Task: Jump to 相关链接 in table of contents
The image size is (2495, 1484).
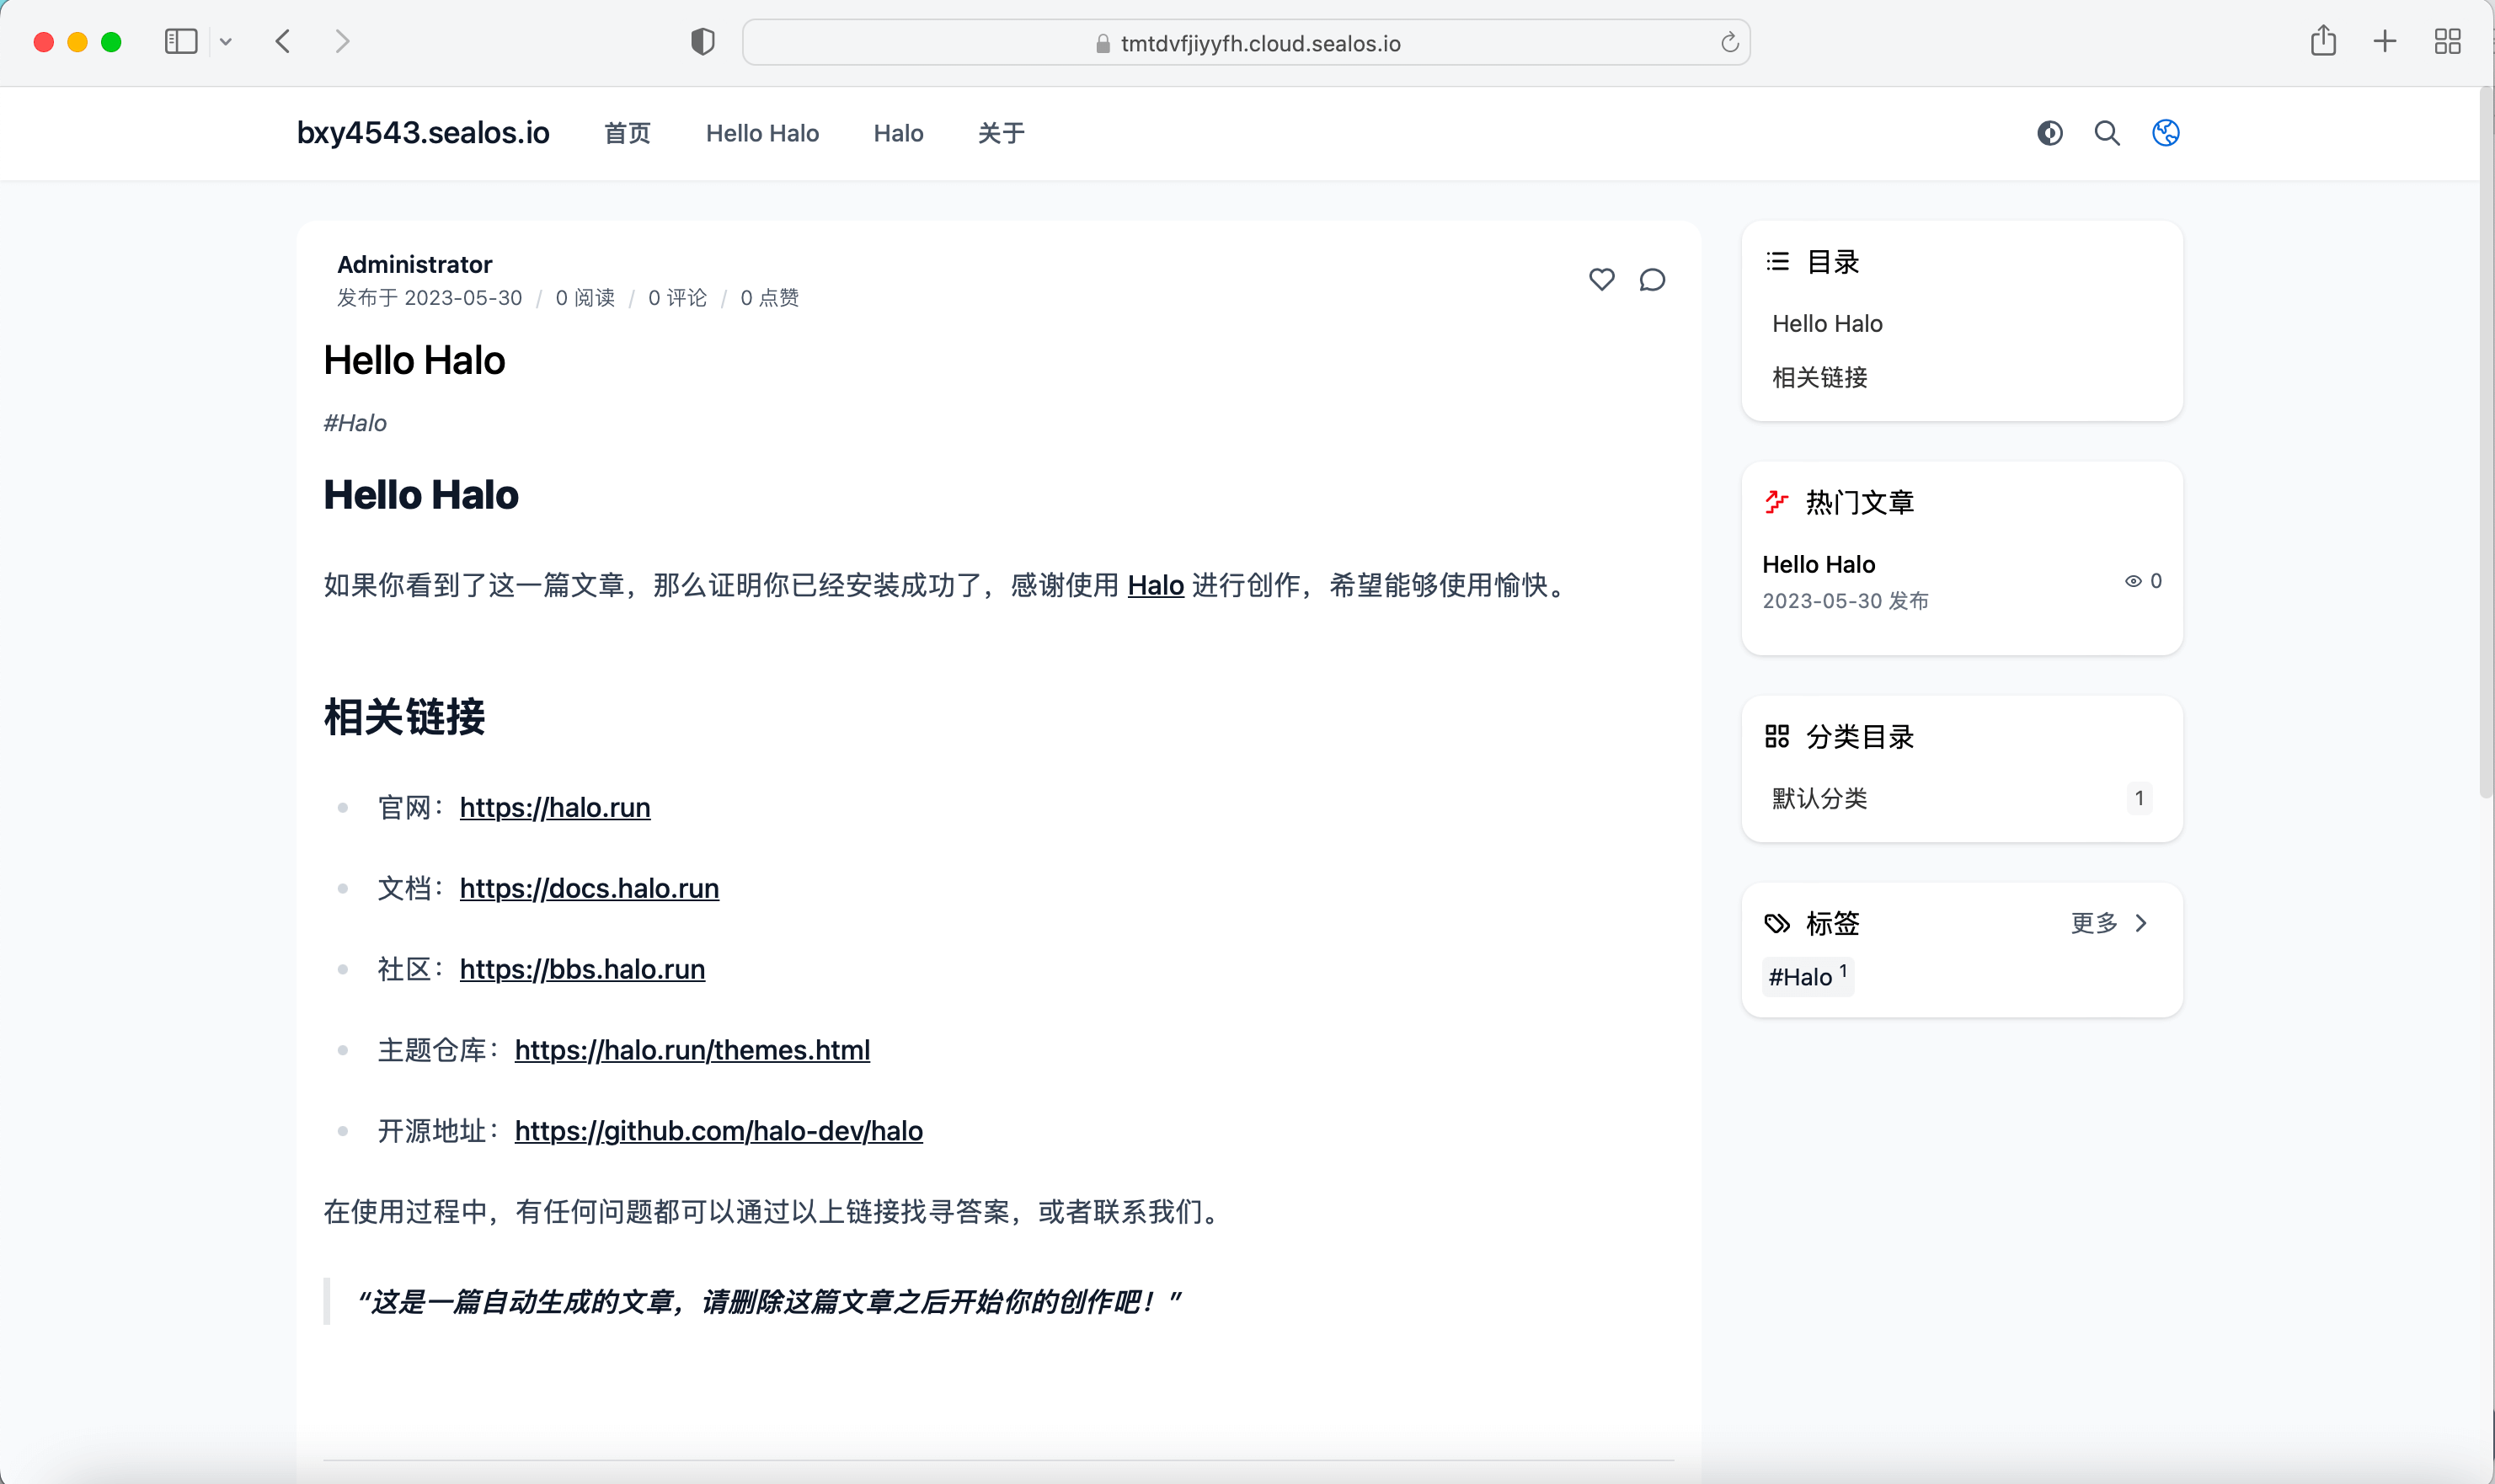Action: pyautogui.click(x=1819, y=377)
